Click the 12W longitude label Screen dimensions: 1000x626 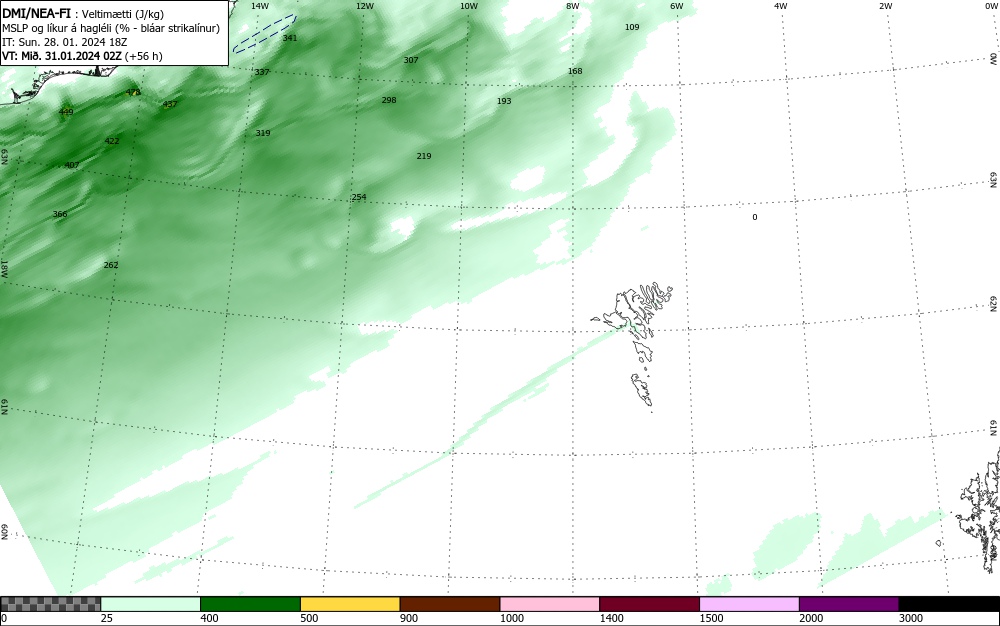(x=364, y=6)
